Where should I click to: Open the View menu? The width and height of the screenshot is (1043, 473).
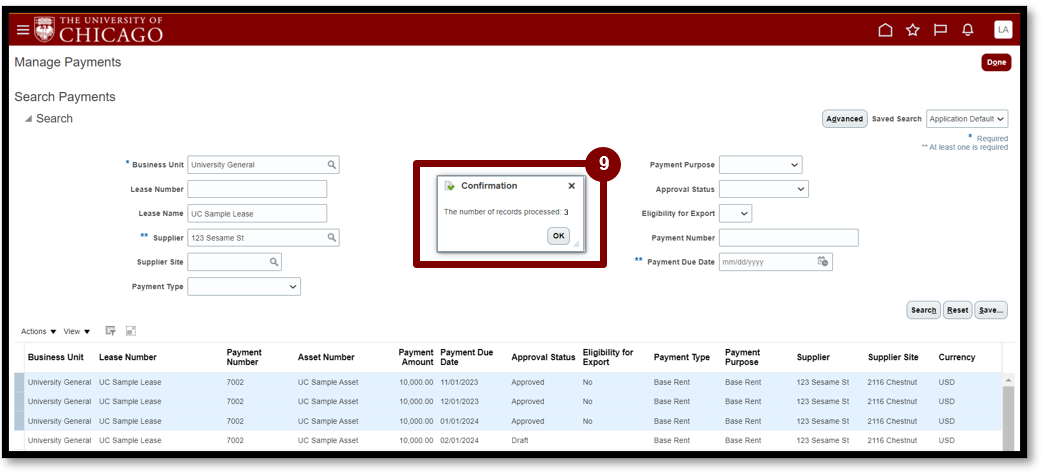coord(76,331)
